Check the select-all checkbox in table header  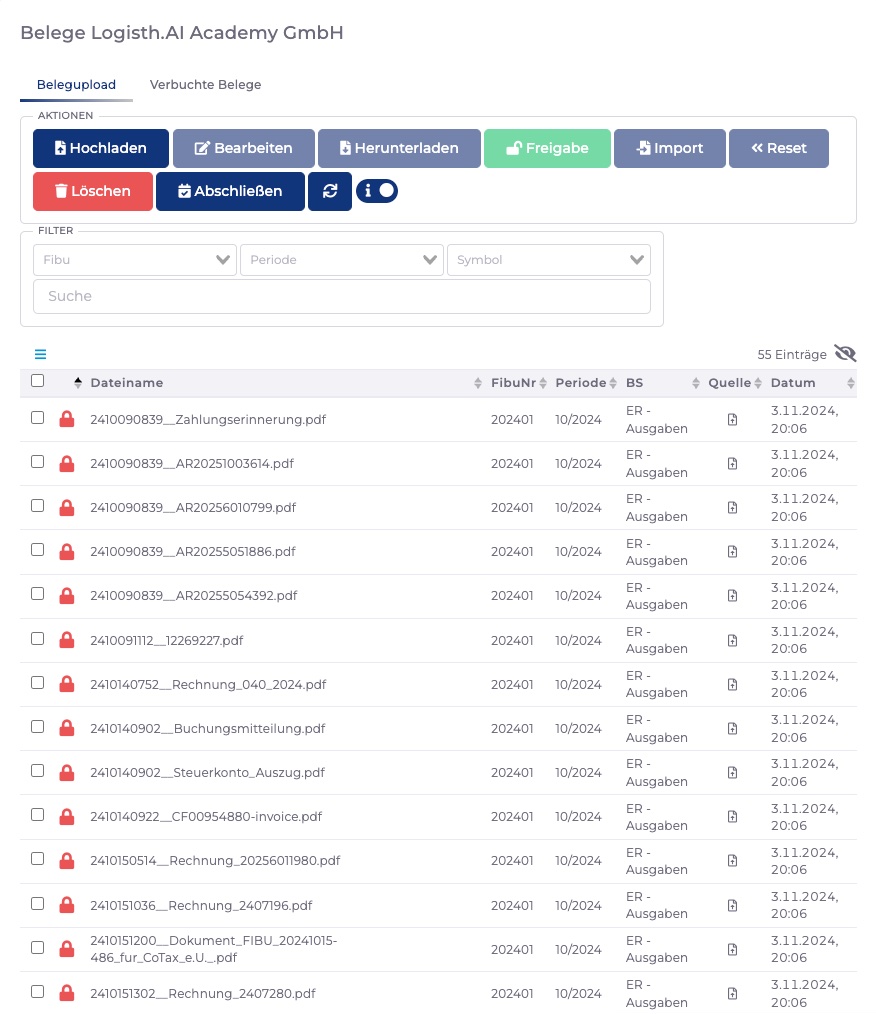click(37, 381)
